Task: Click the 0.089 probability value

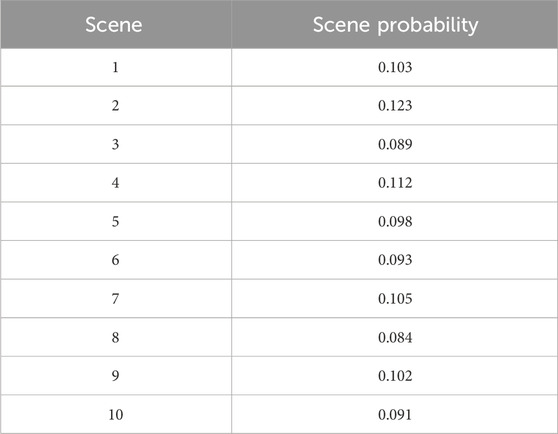Action: [x=395, y=144]
